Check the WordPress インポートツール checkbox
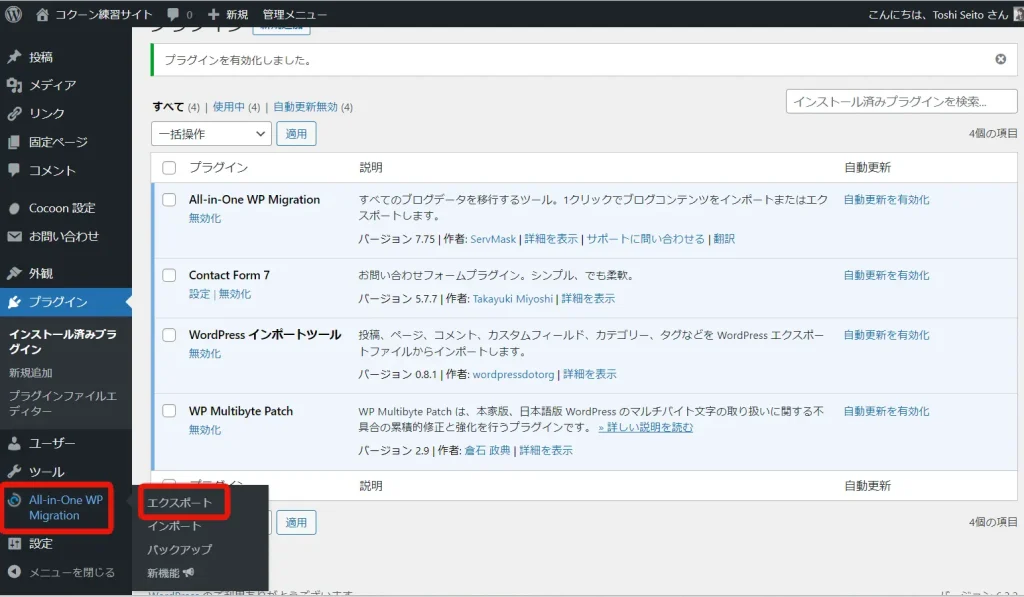The width and height of the screenshot is (1024, 597). (x=169, y=335)
